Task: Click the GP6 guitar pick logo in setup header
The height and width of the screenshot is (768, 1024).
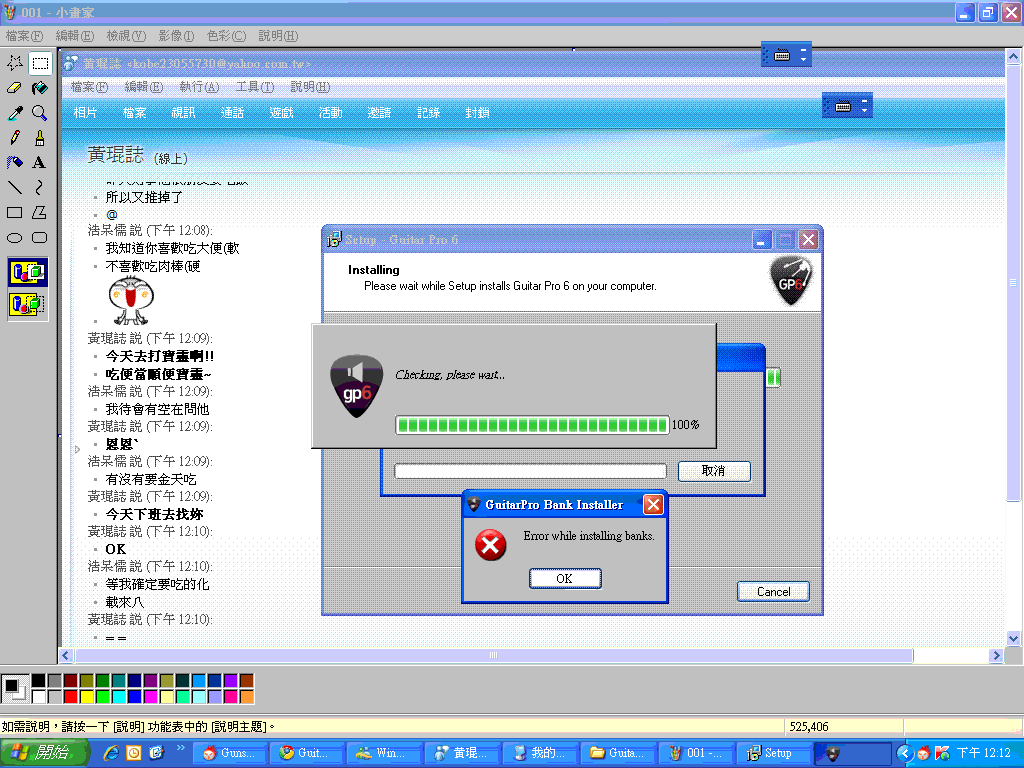Action: (x=791, y=280)
